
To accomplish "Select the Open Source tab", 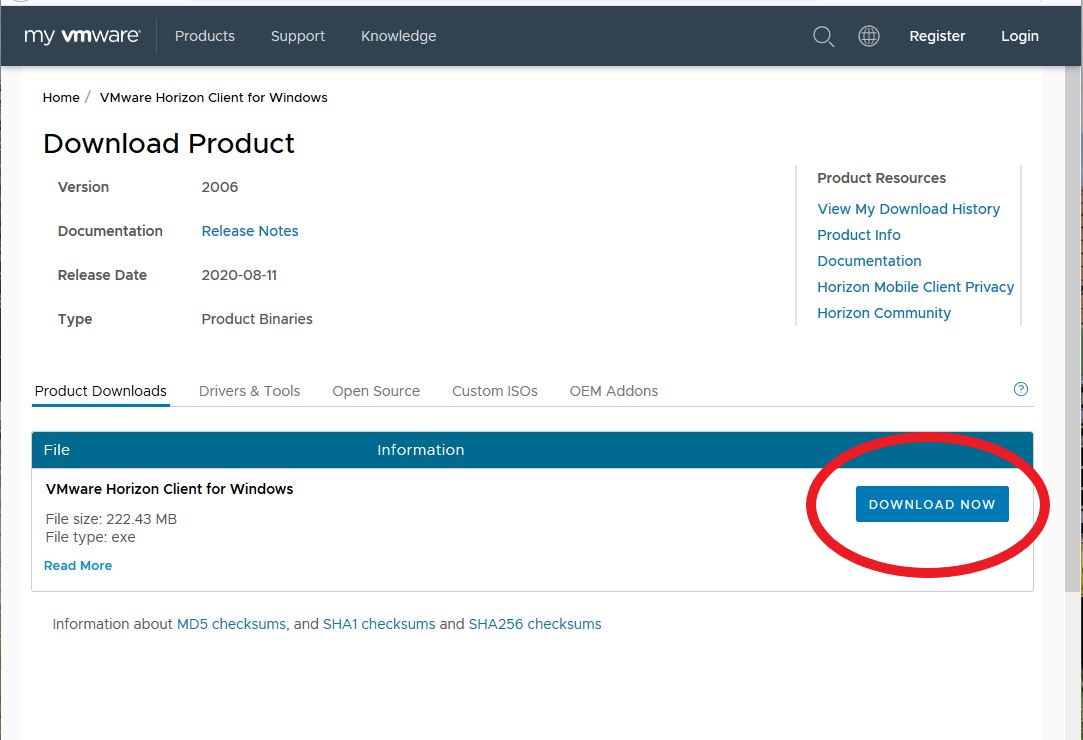I will [x=375, y=391].
